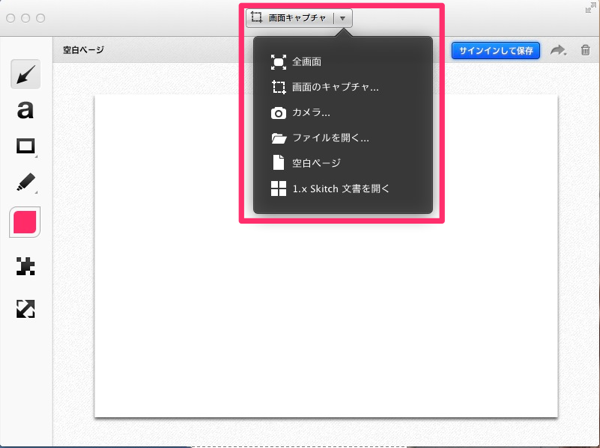Select the Arrow tool

(x=26, y=74)
